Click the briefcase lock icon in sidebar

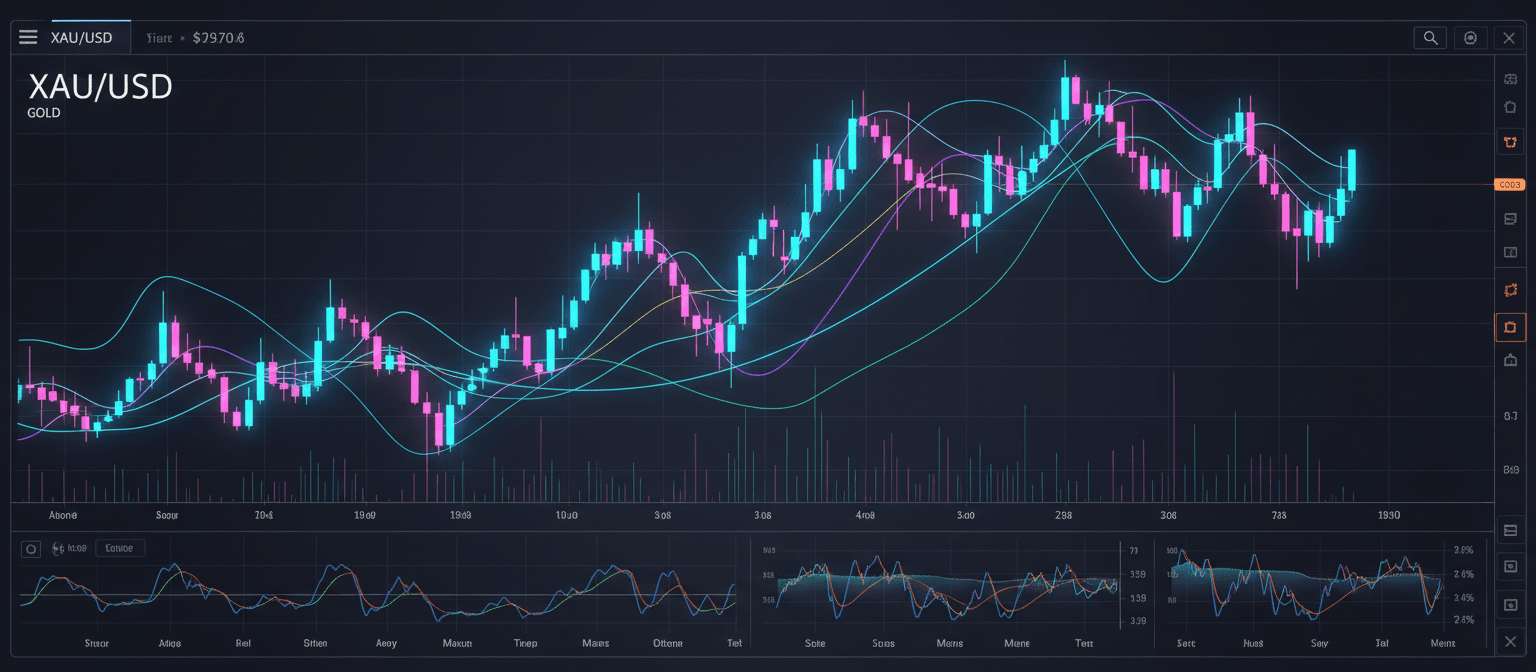point(1510,360)
